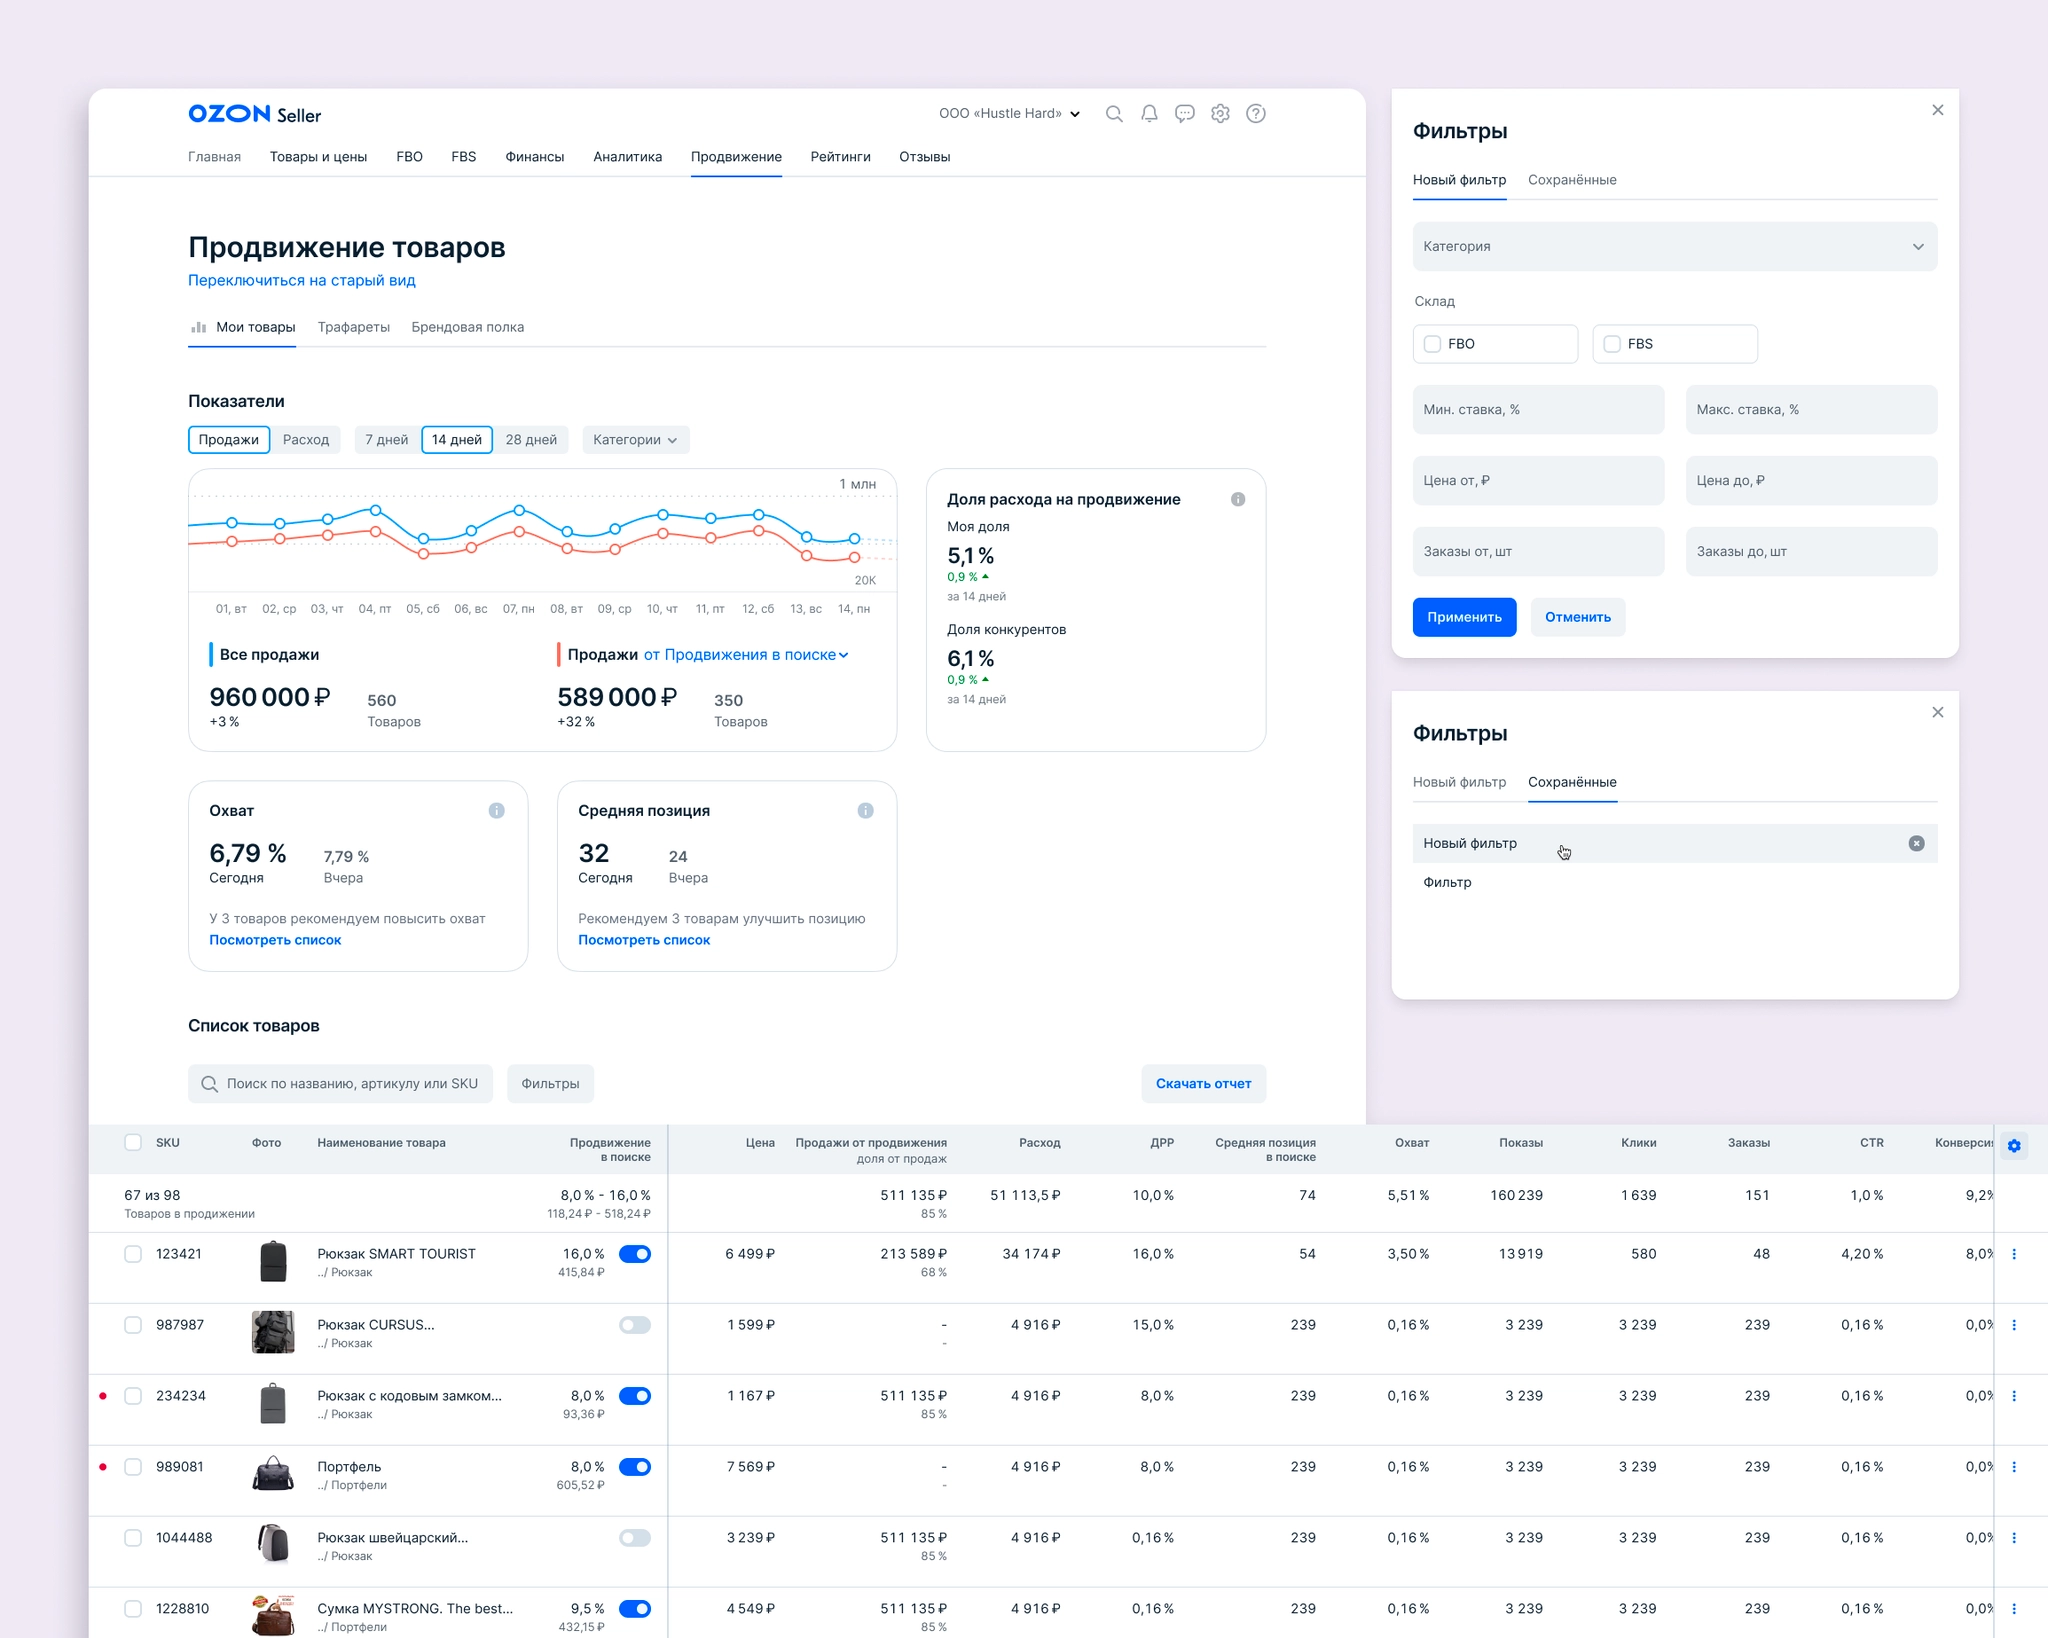Open the settings gear in the header

(1220, 114)
